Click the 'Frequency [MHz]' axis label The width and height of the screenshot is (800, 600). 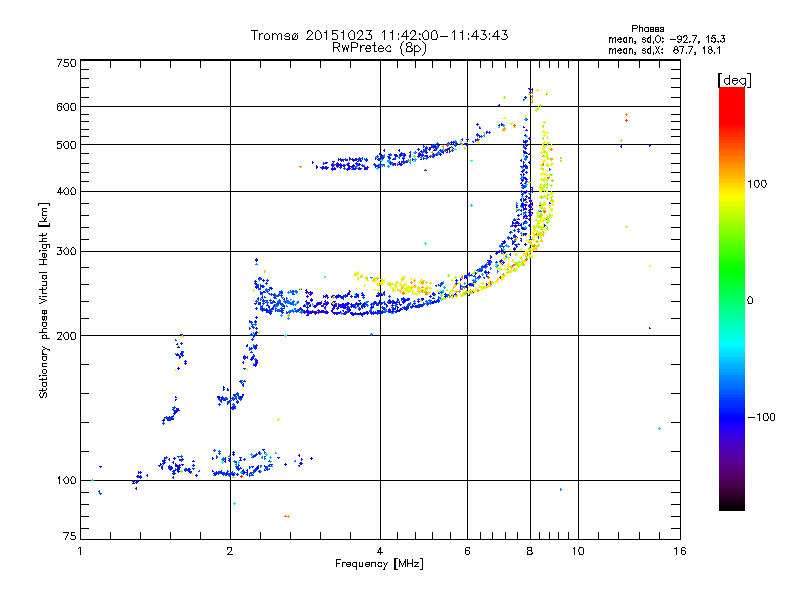pyautogui.click(x=379, y=564)
